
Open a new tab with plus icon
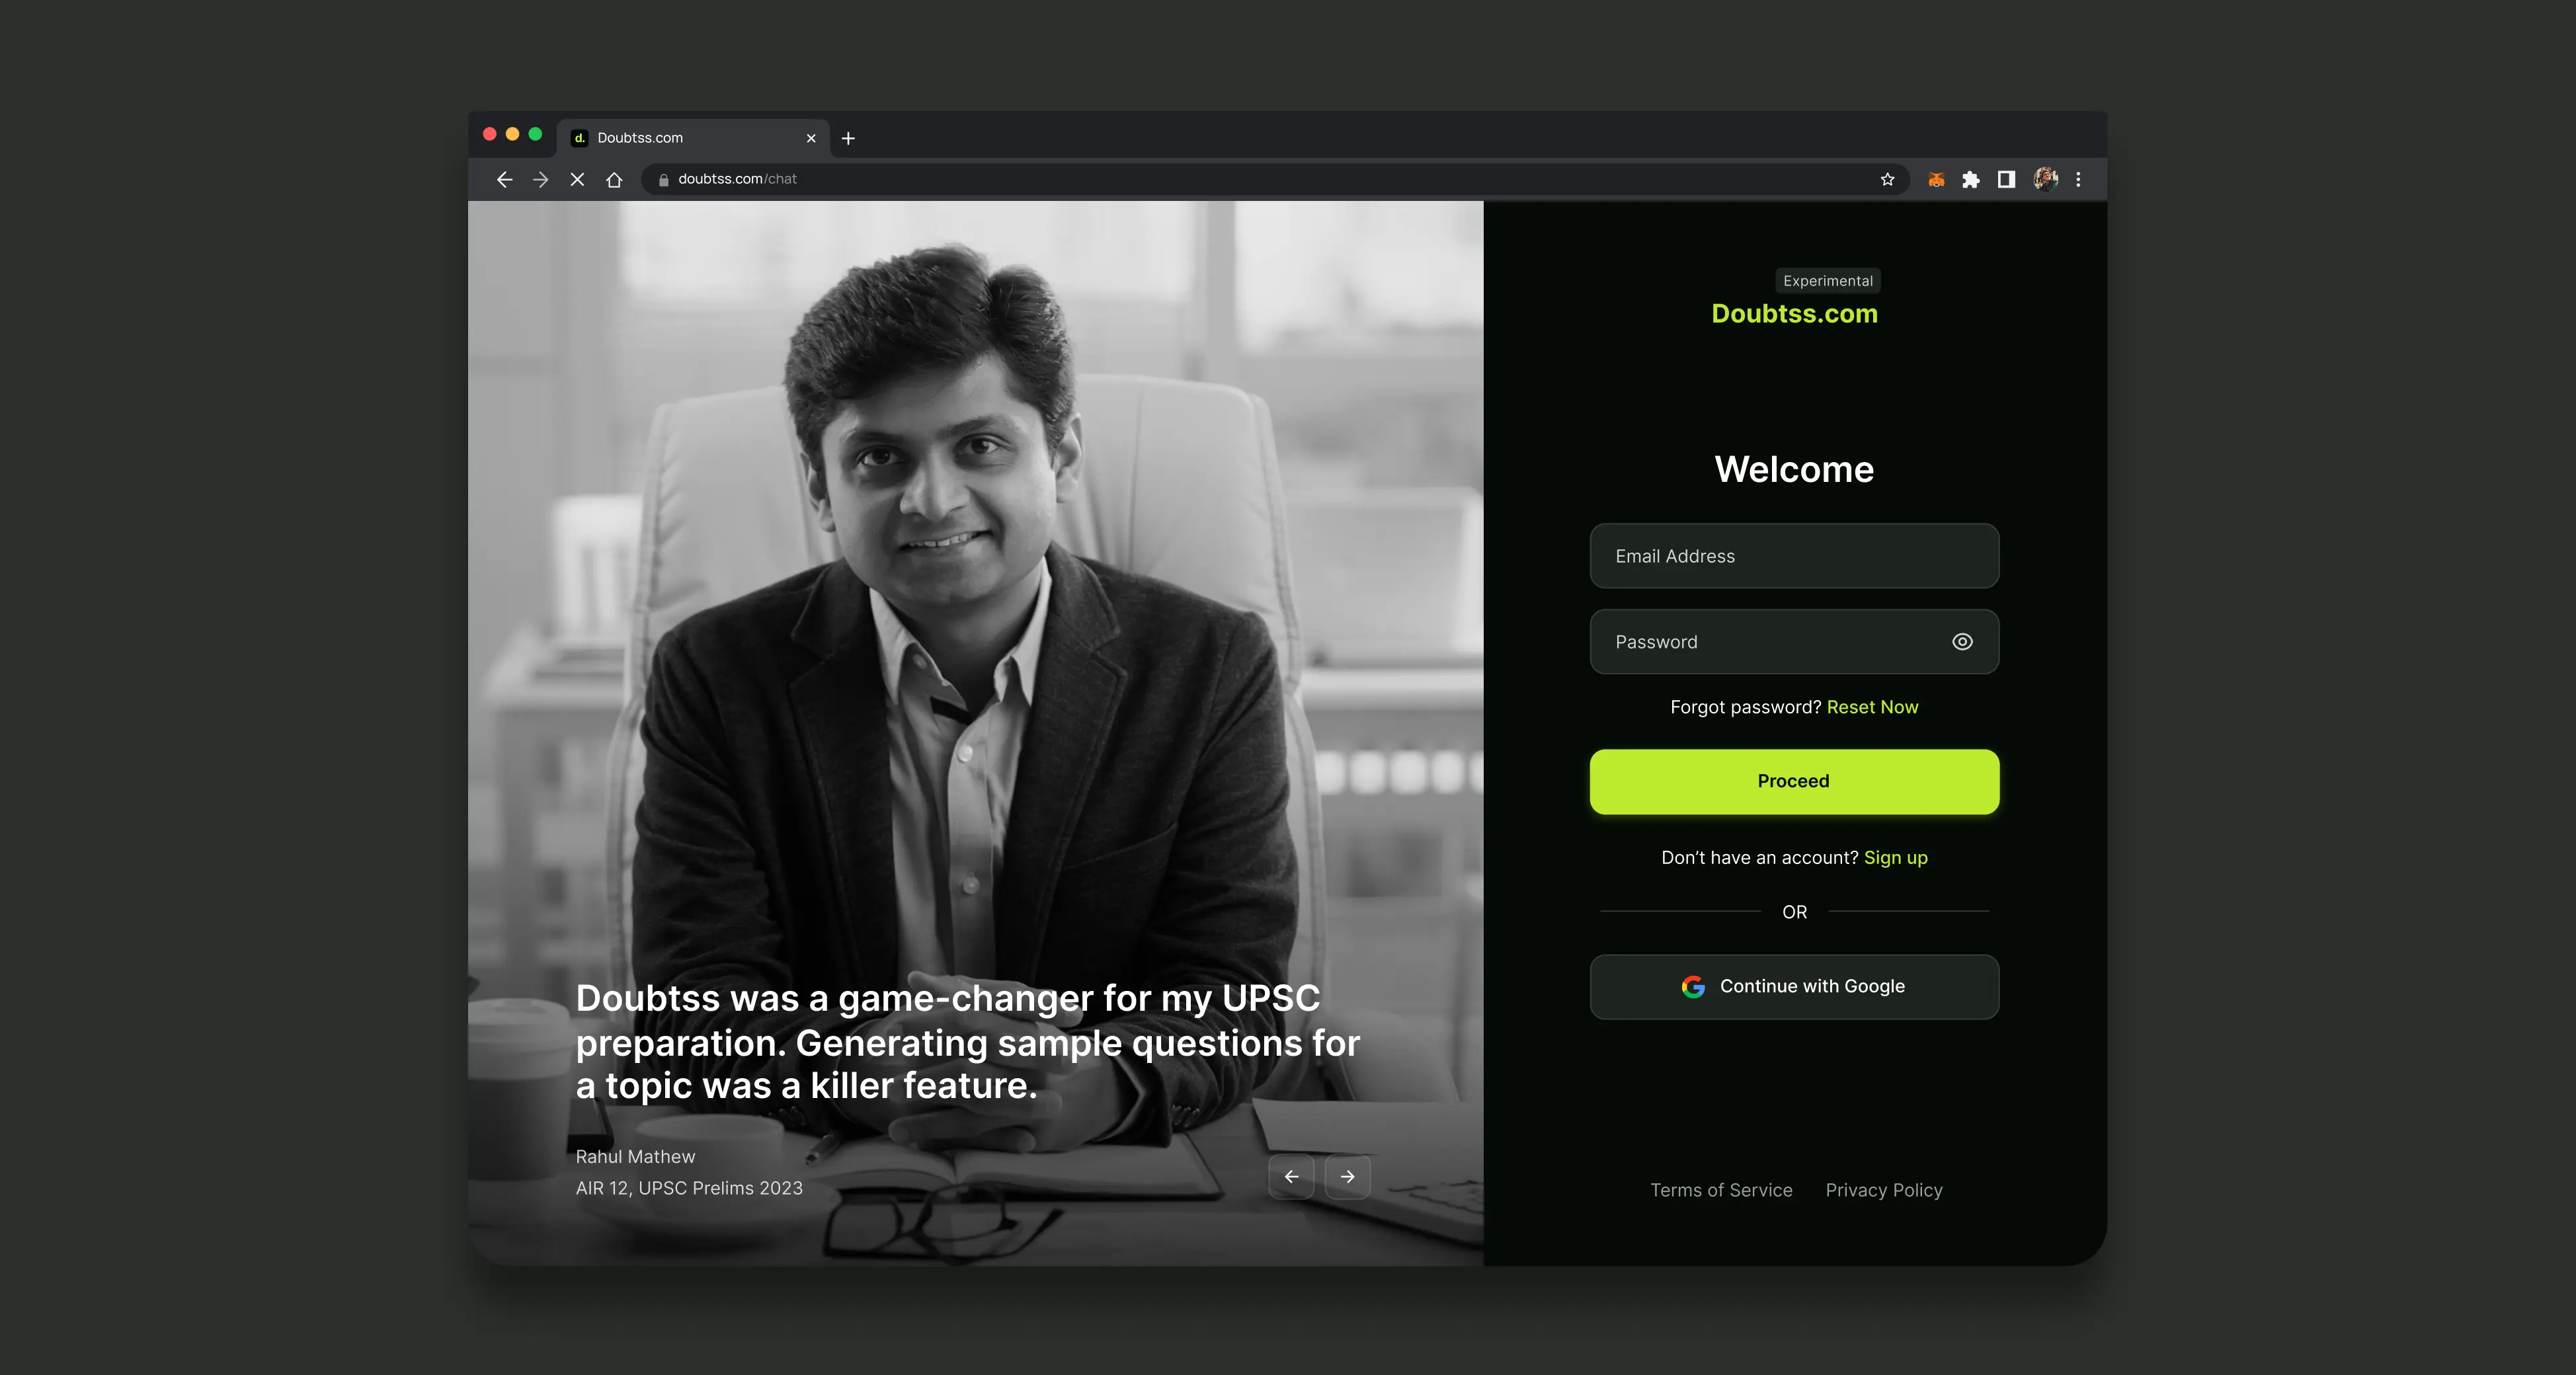(x=848, y=139)
